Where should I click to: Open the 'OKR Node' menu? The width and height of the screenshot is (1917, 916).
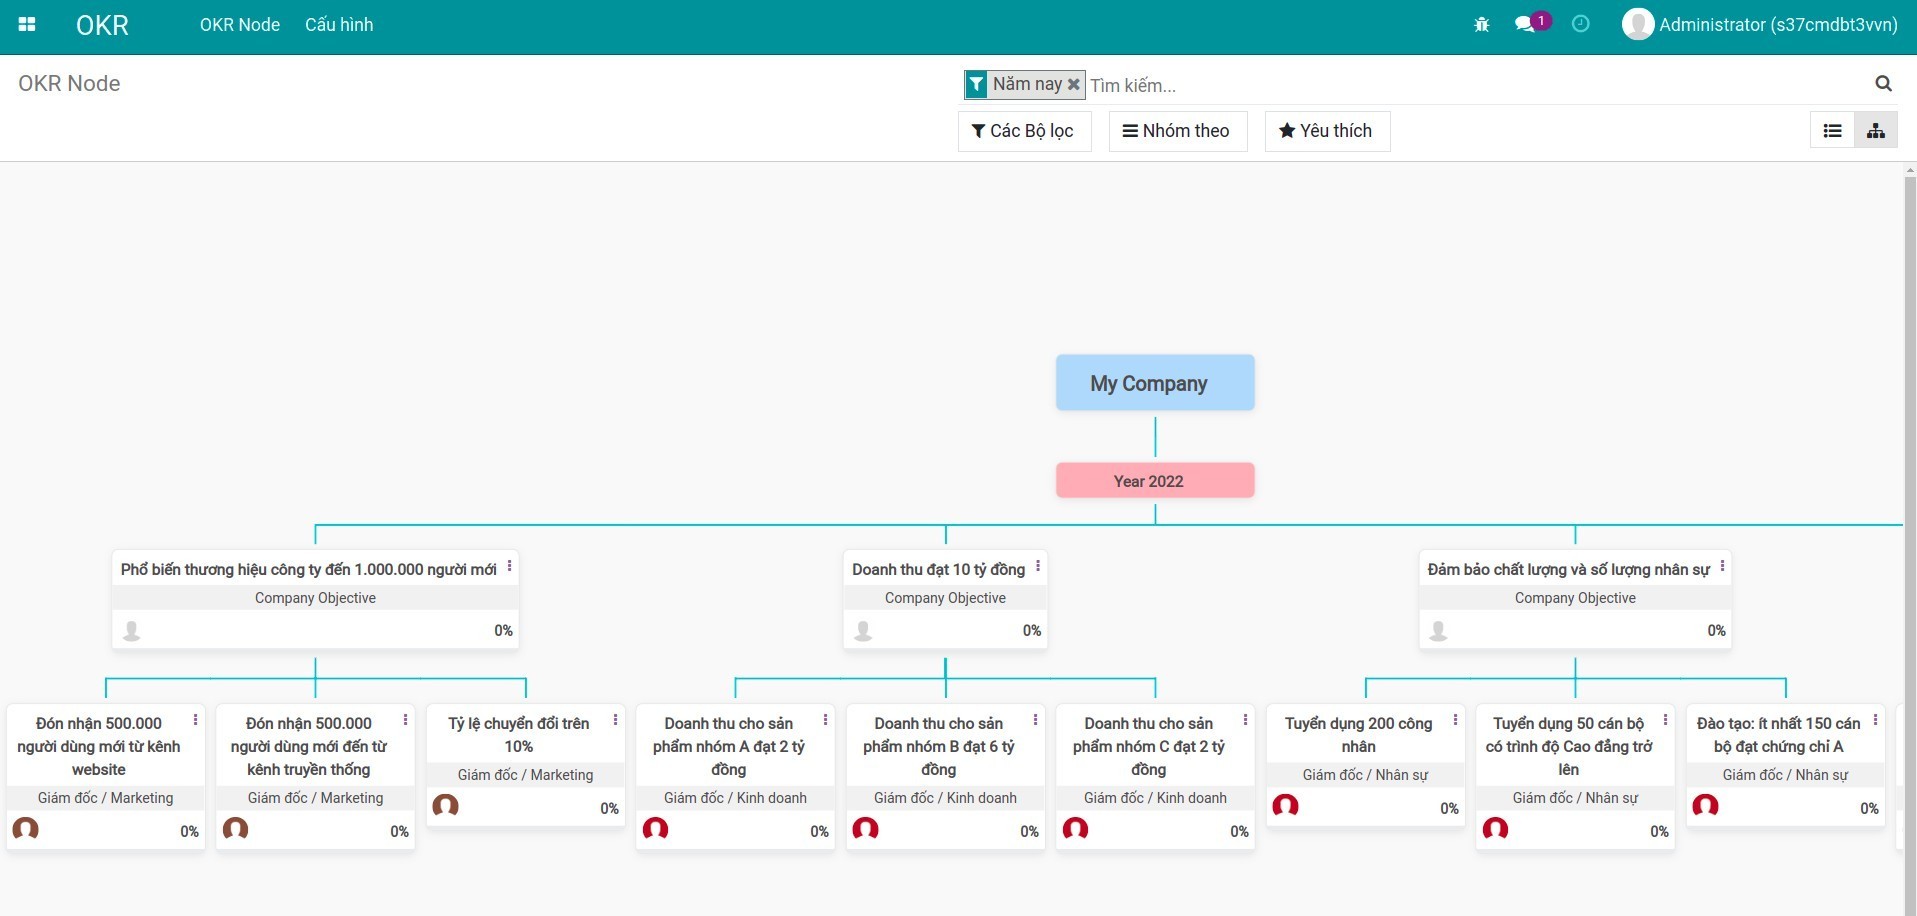point(239,25)
